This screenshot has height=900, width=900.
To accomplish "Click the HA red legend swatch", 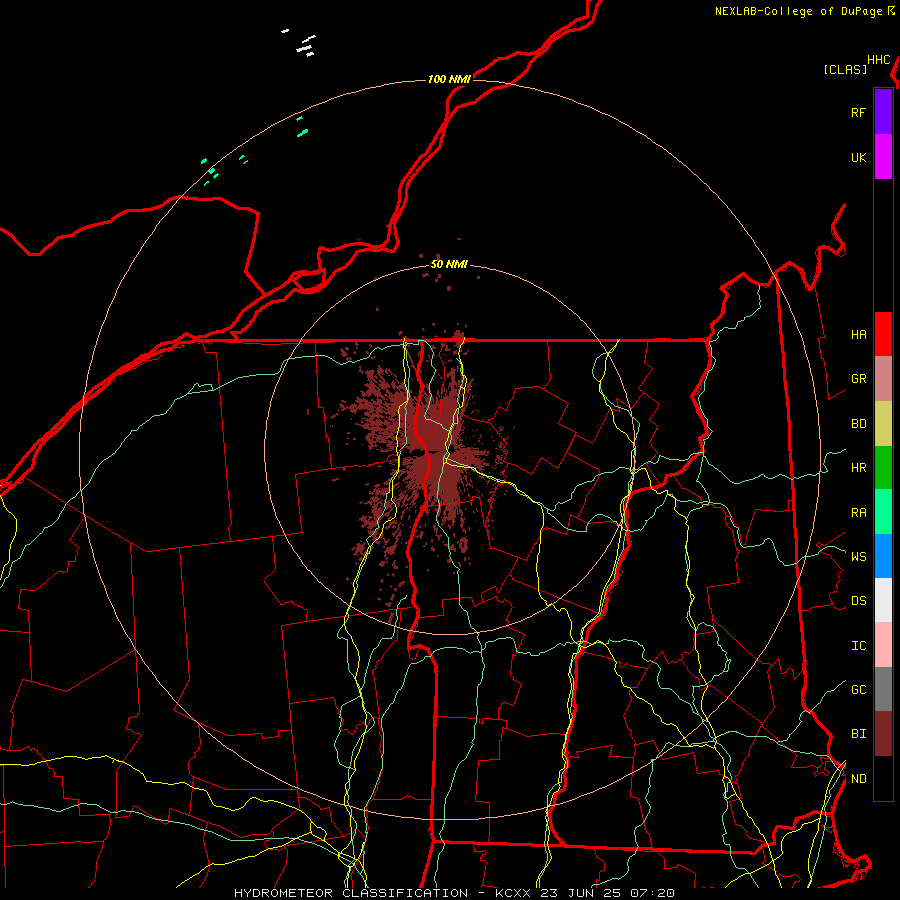I will pyautogui.click(x=883, y=334).
